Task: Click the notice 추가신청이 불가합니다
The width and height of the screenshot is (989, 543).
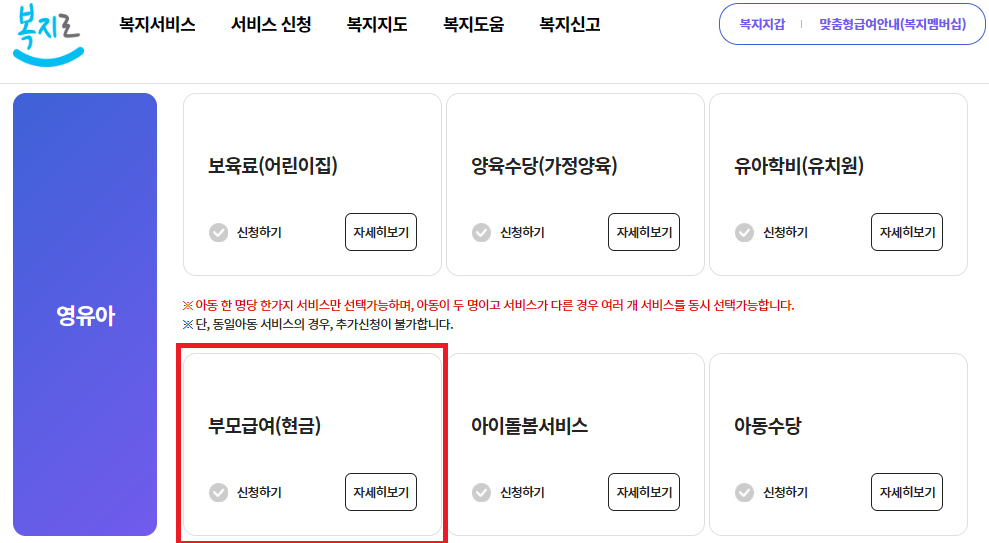Action: pos(318,324)
